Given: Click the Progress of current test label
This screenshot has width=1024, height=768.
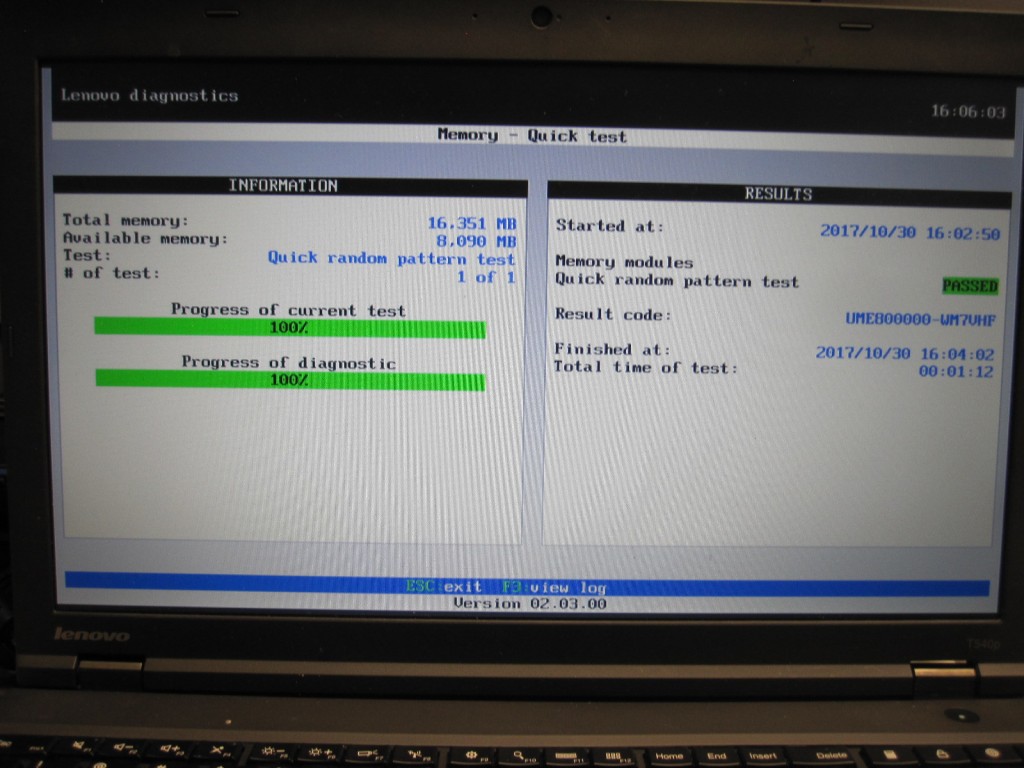Looking at the screenshot, I should (288, 310).
